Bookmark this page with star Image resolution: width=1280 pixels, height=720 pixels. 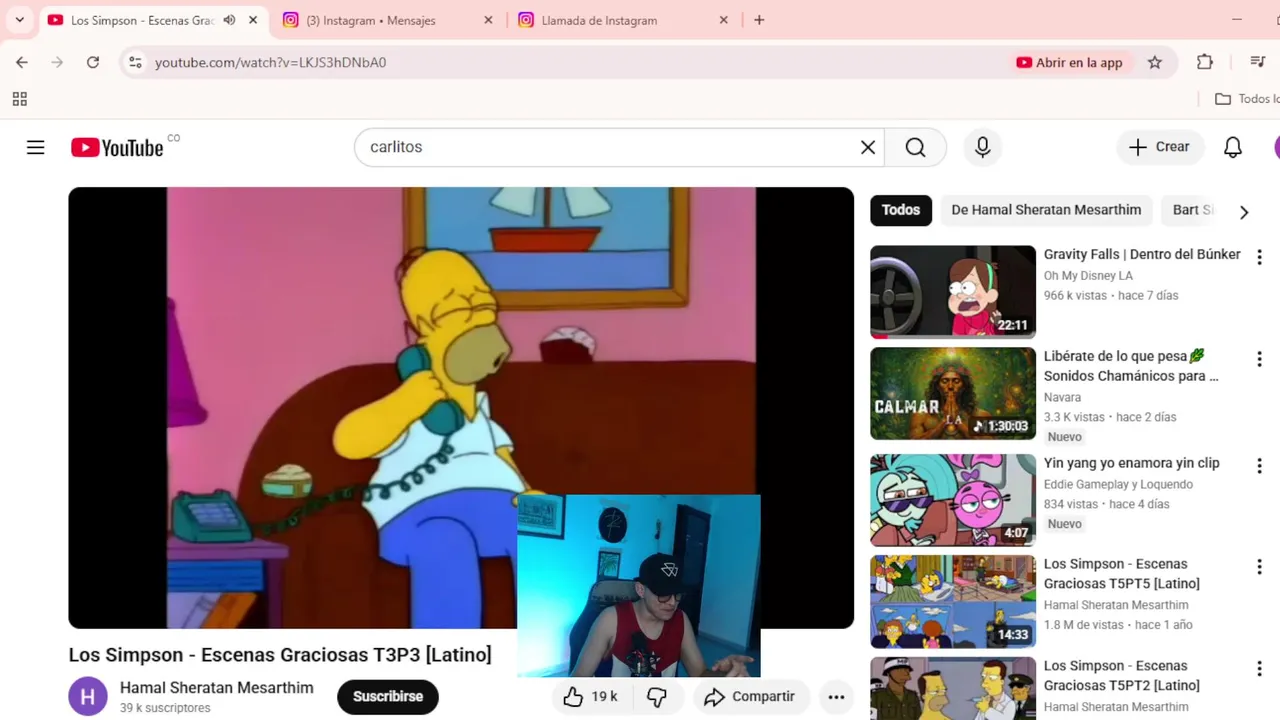coord(1155,62)
